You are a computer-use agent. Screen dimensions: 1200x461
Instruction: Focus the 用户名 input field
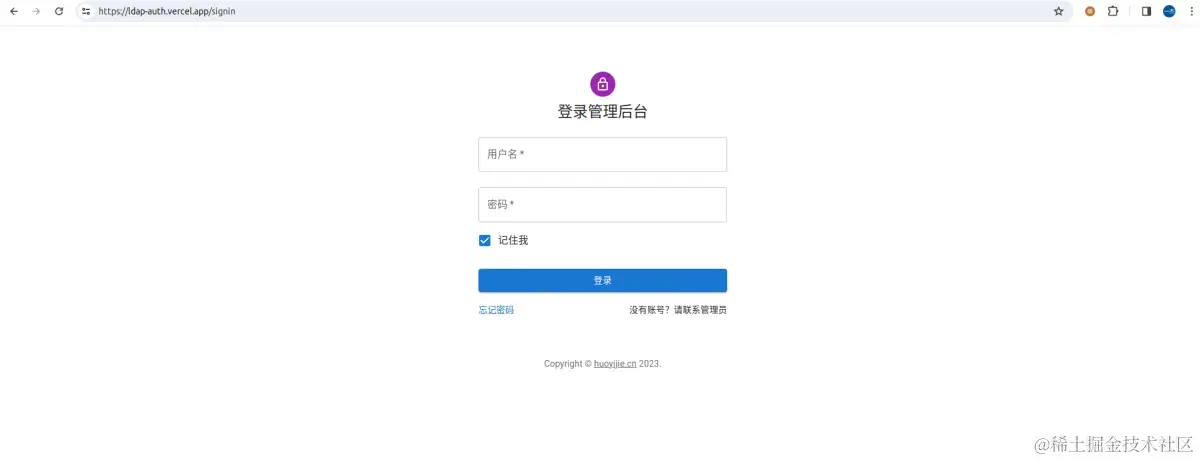point(602,154)
